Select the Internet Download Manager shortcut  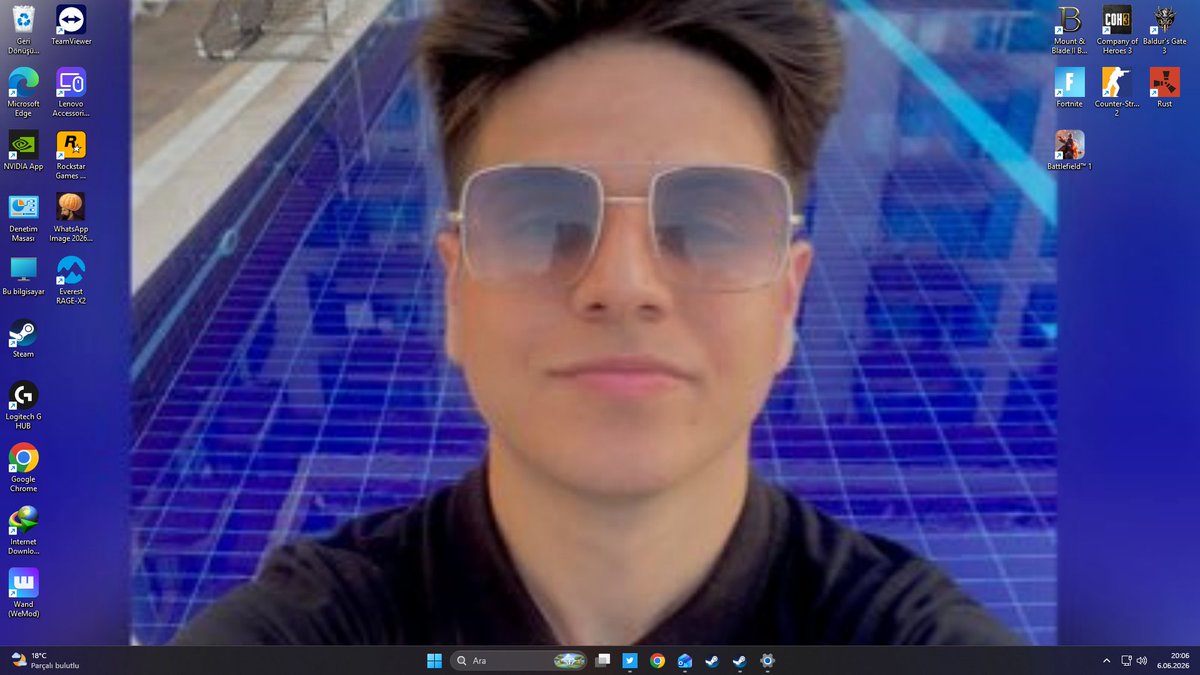pos(23,530)
